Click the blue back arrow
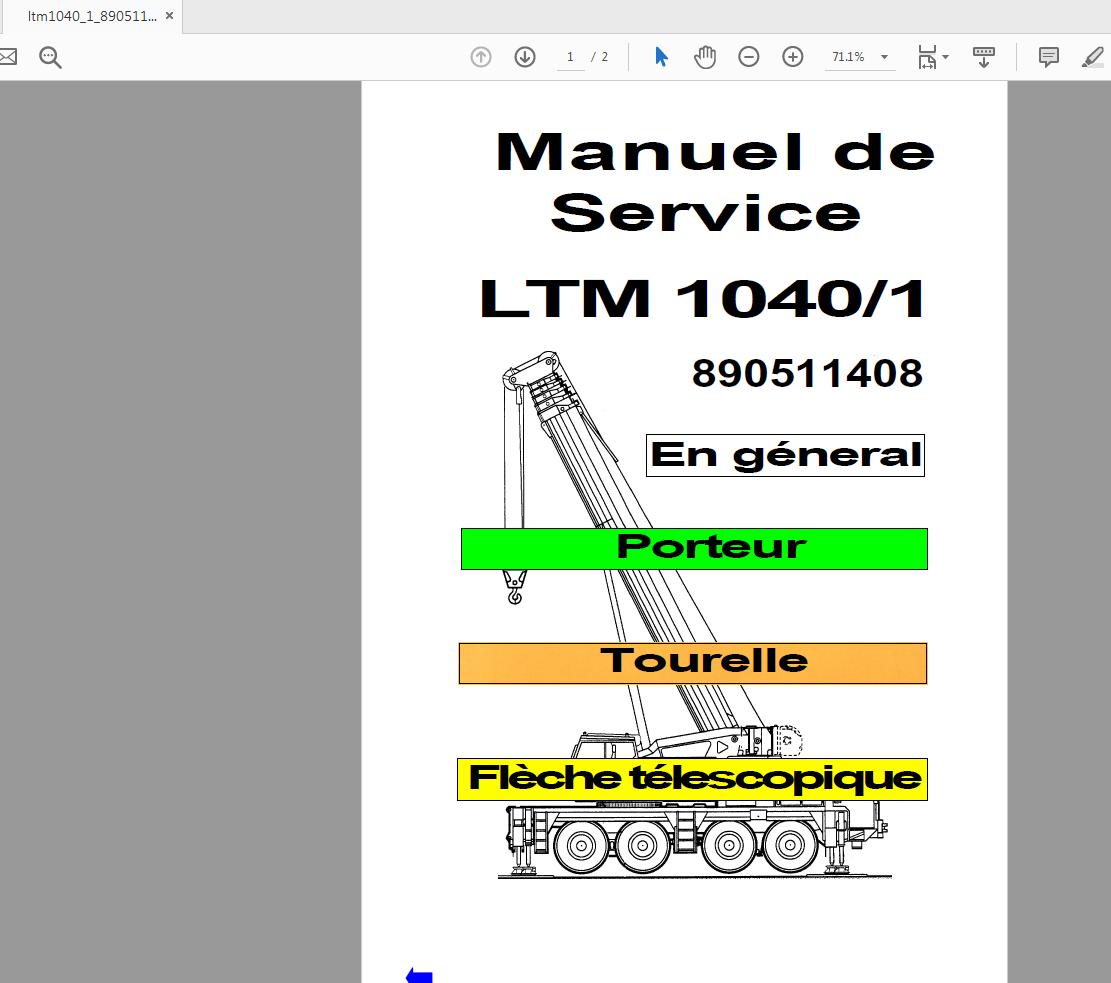The image size is (1111, 983). click(419, 975)
